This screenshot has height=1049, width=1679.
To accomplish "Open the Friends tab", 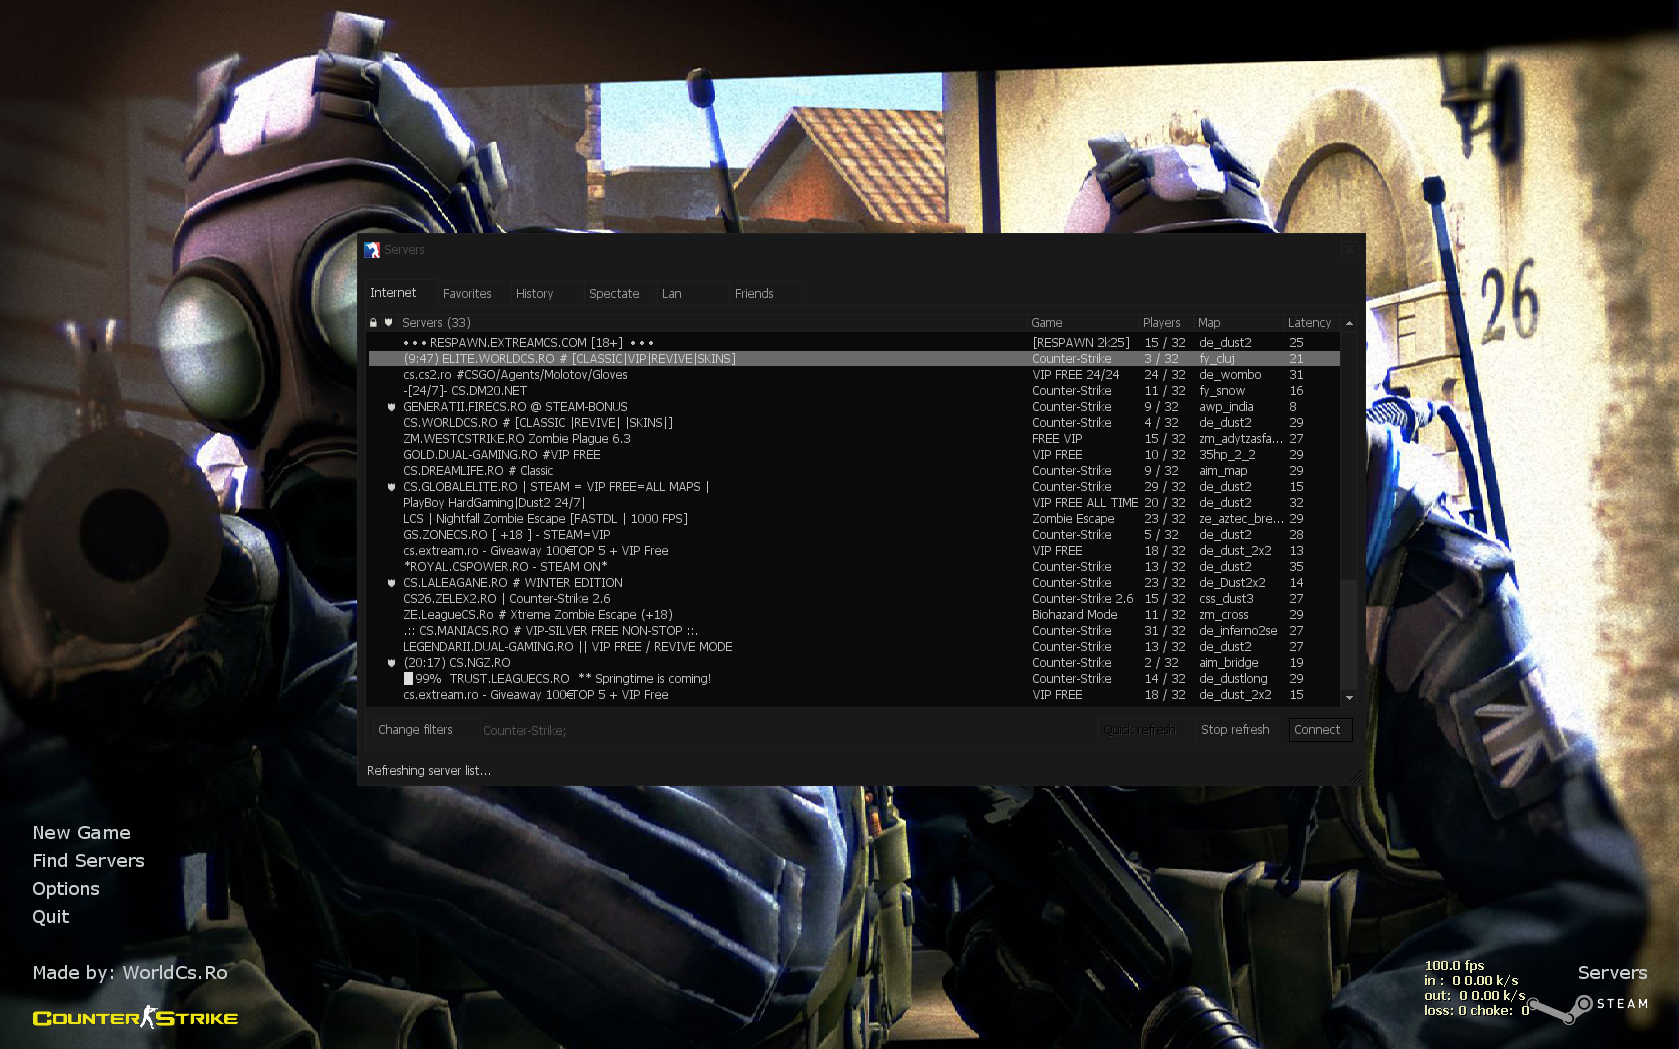I will [x=765, y=294].
